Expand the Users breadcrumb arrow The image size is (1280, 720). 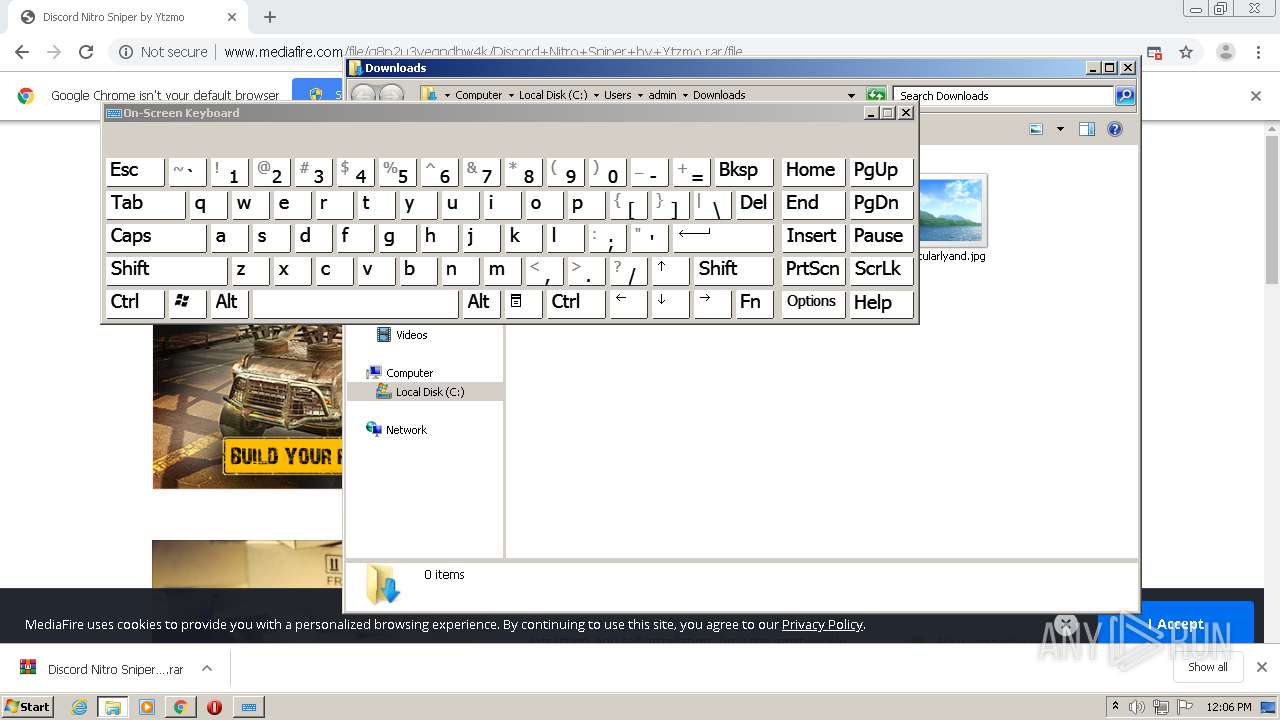pyautogui.click(x=640, y=95)
